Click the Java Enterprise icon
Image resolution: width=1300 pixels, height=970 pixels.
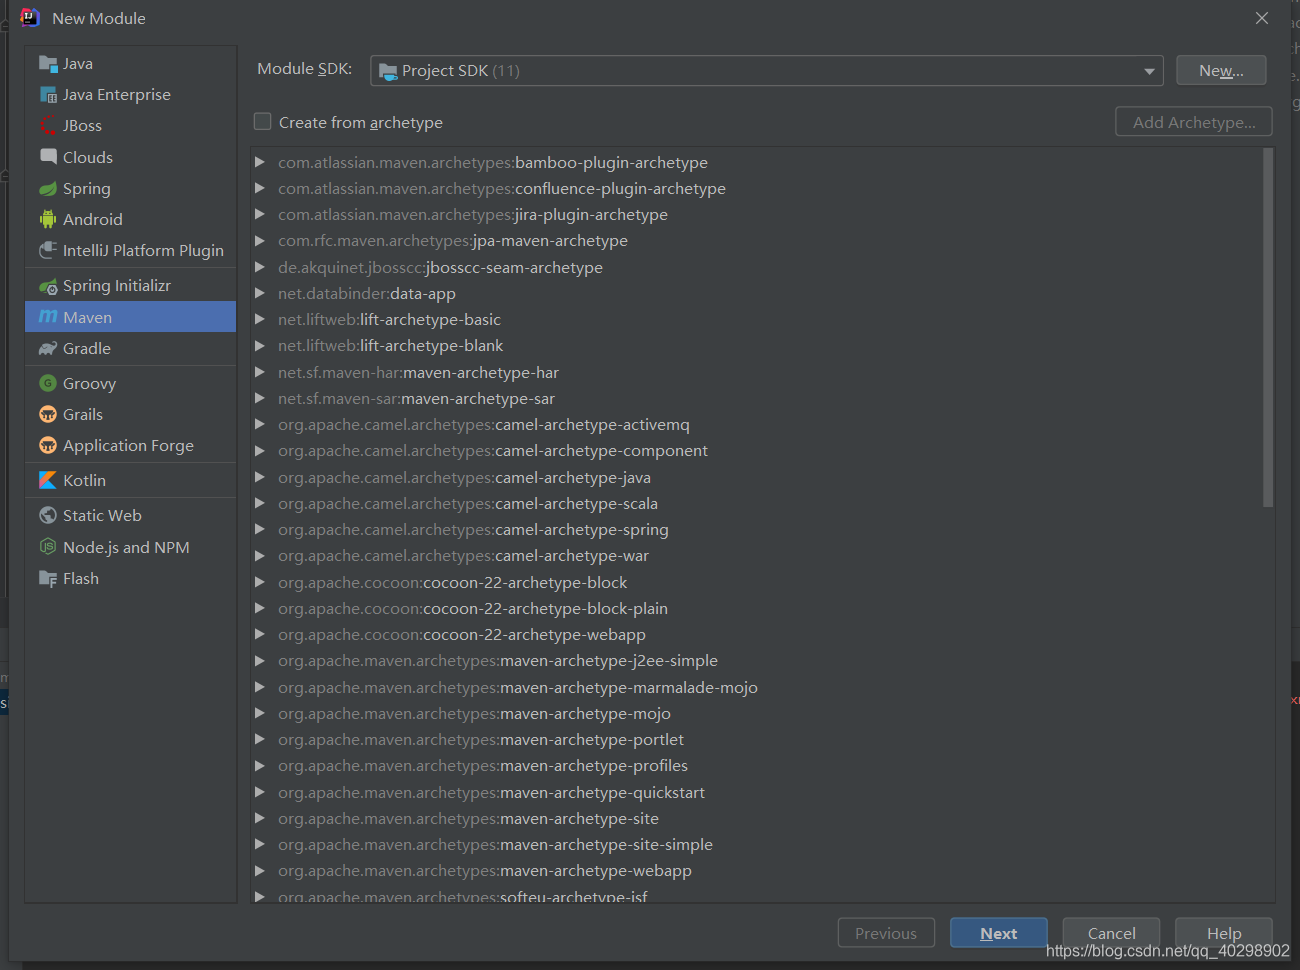coord(47,95)
